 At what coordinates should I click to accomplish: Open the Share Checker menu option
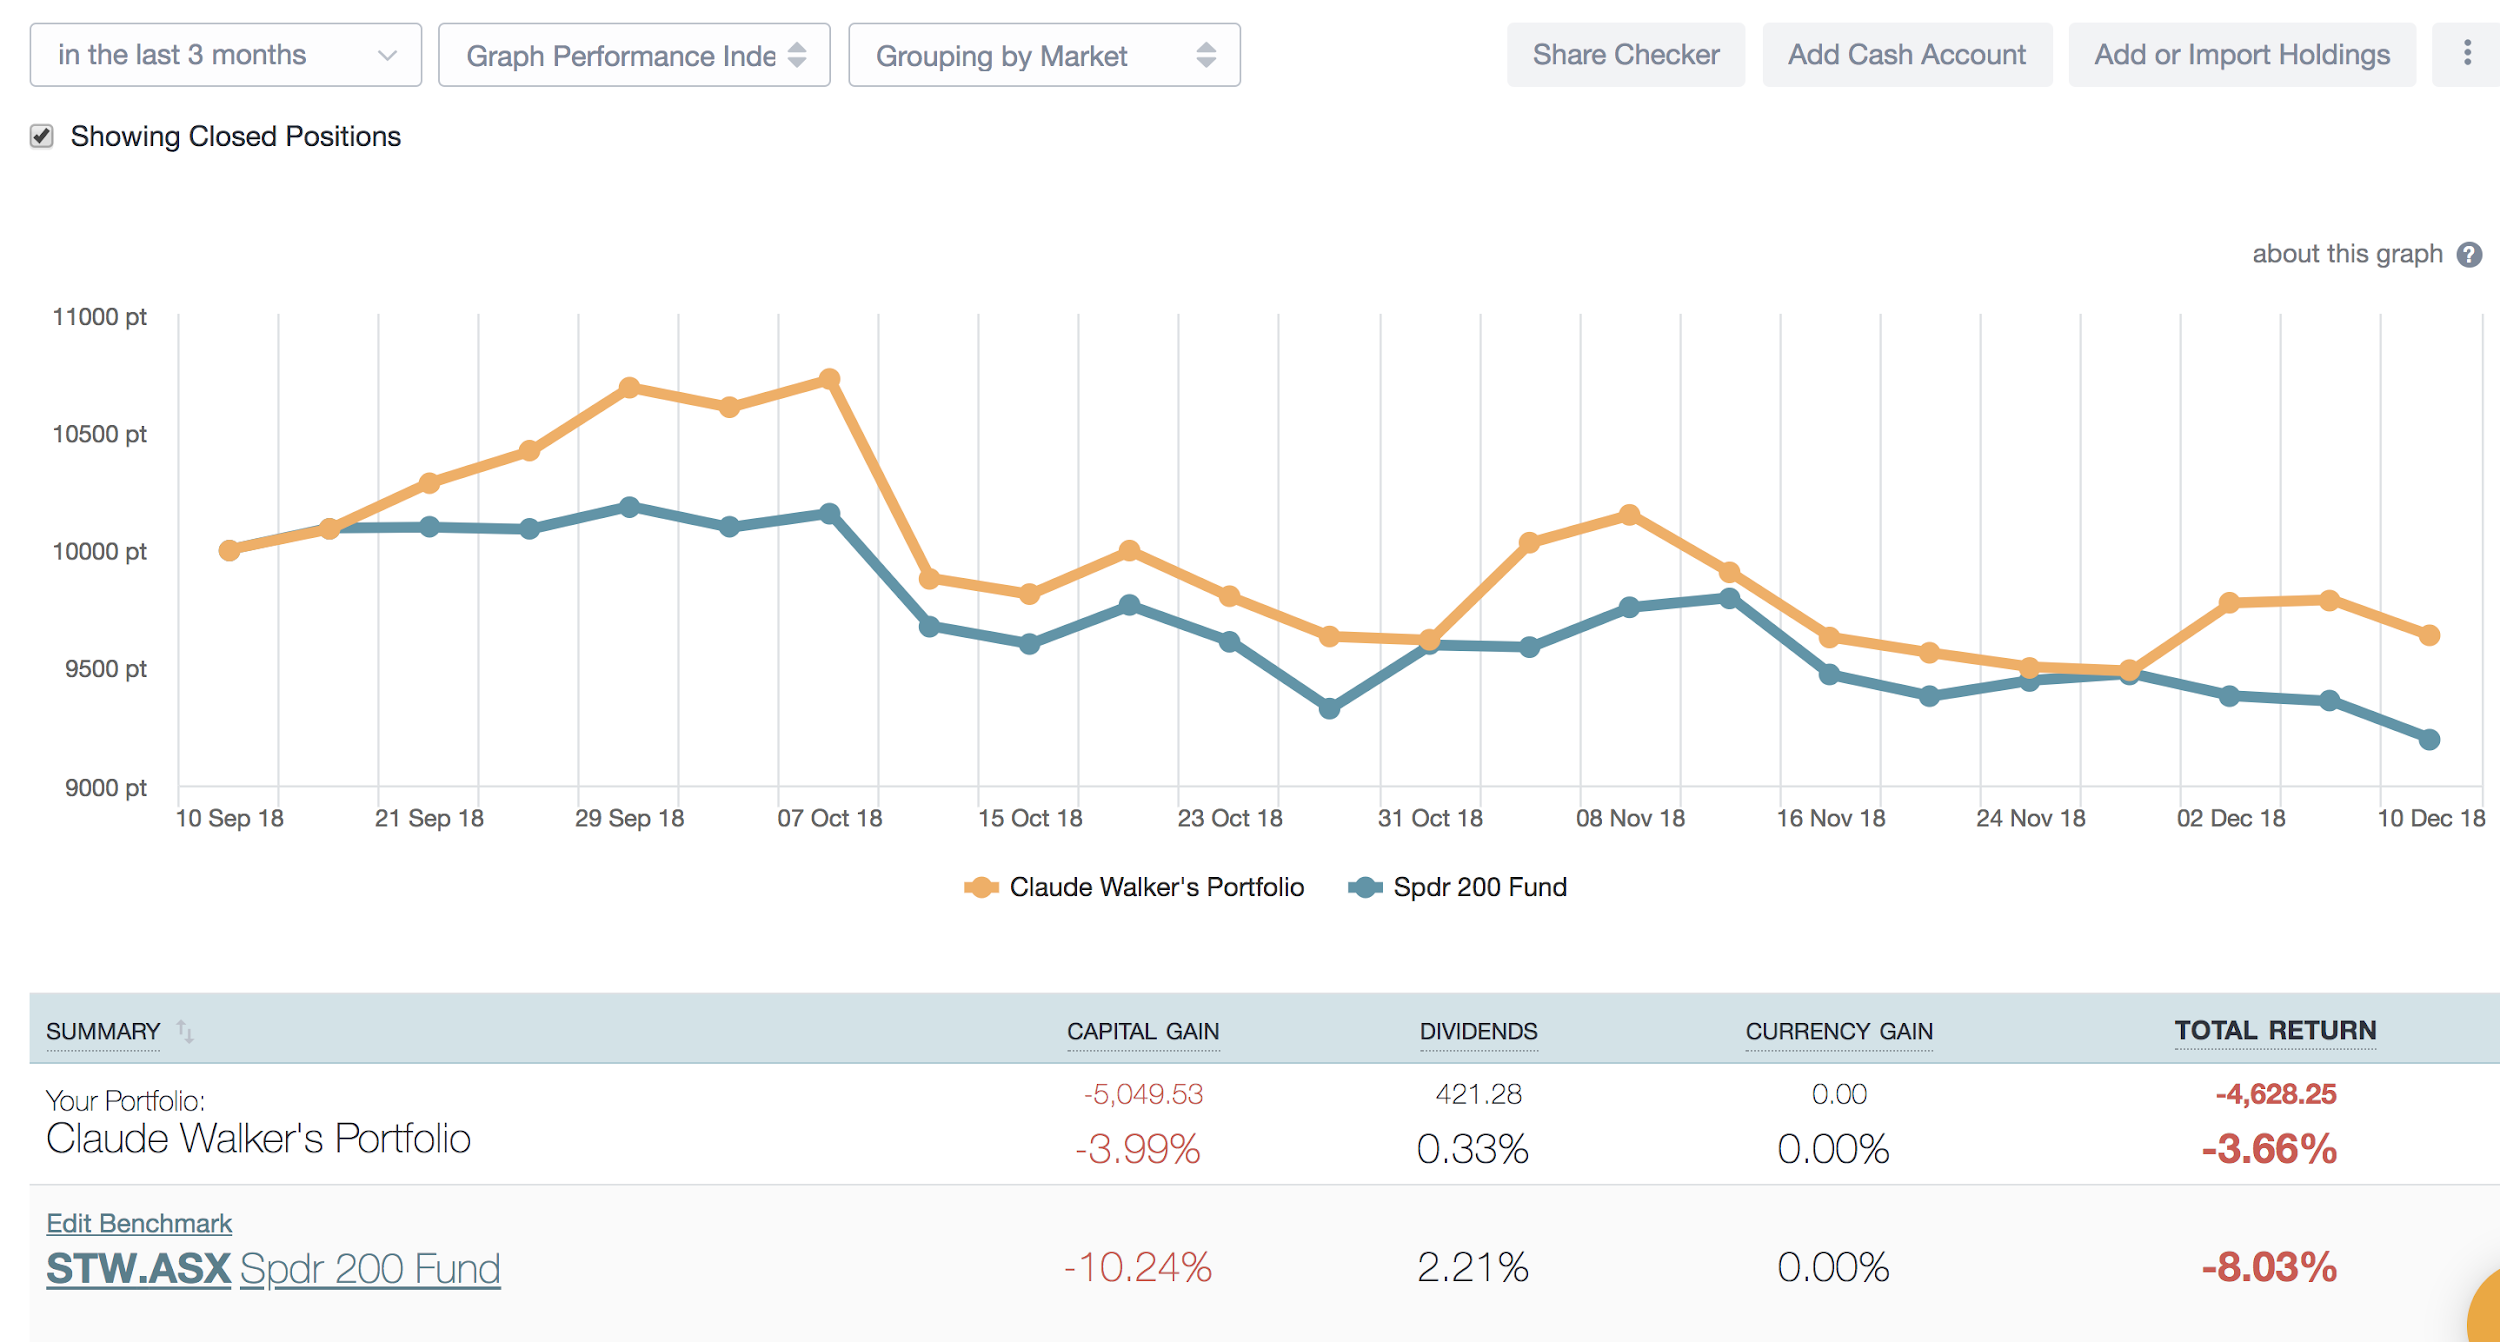[x=1625, y=54]
